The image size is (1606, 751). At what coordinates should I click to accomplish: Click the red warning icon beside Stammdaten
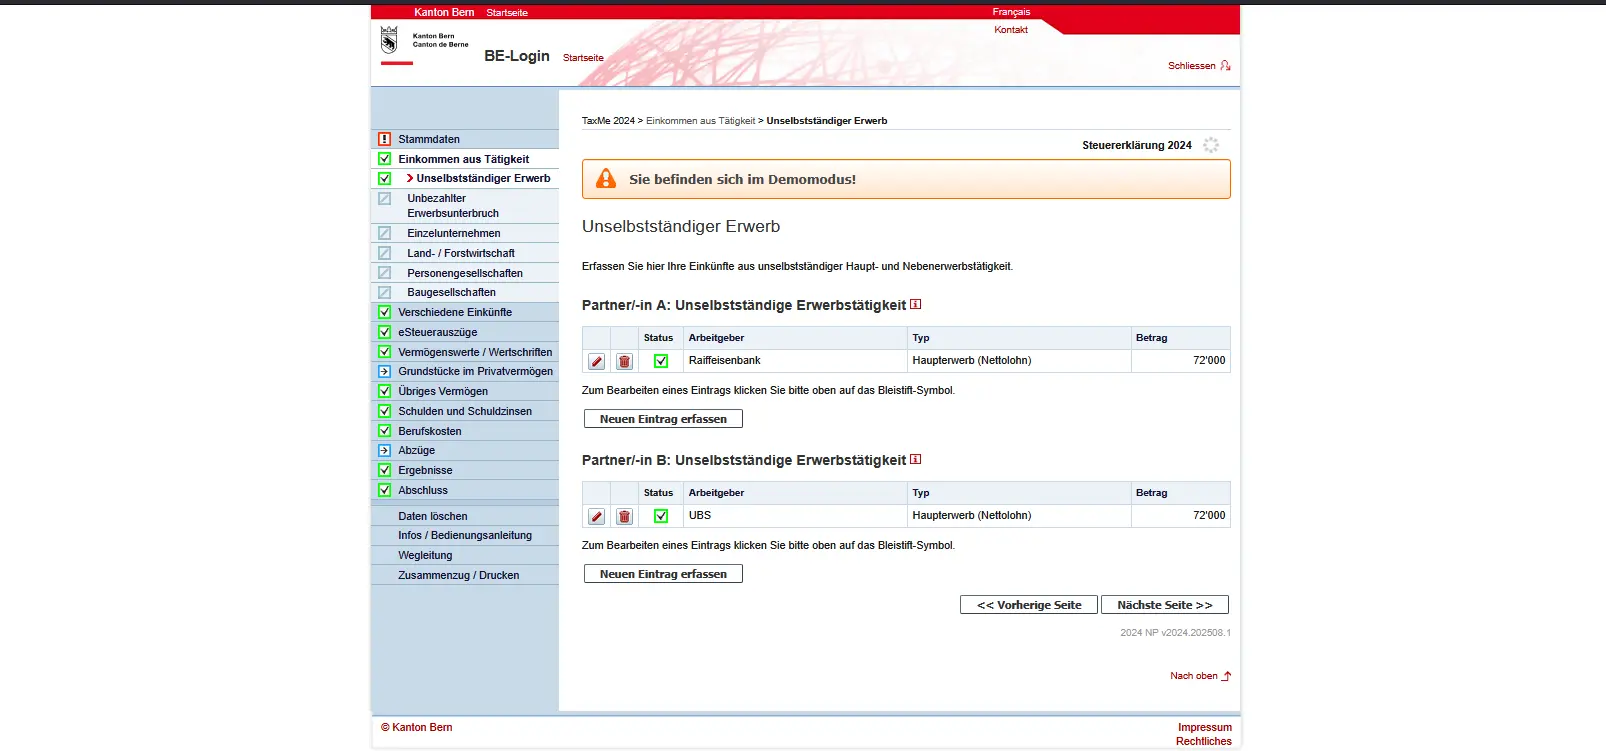pyautogui.click(x=384, y=139)
